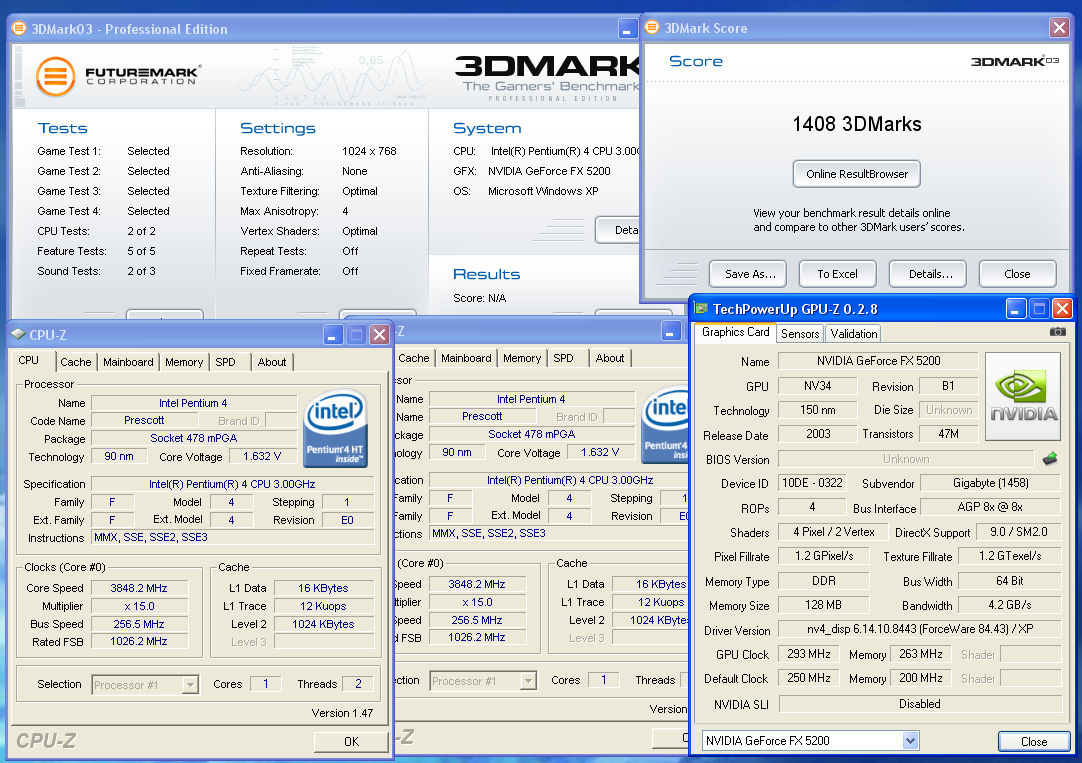Click the front CPU-Z title bar icon
The width and height of the screenshot is (1082, 763).
click(18, 335)
